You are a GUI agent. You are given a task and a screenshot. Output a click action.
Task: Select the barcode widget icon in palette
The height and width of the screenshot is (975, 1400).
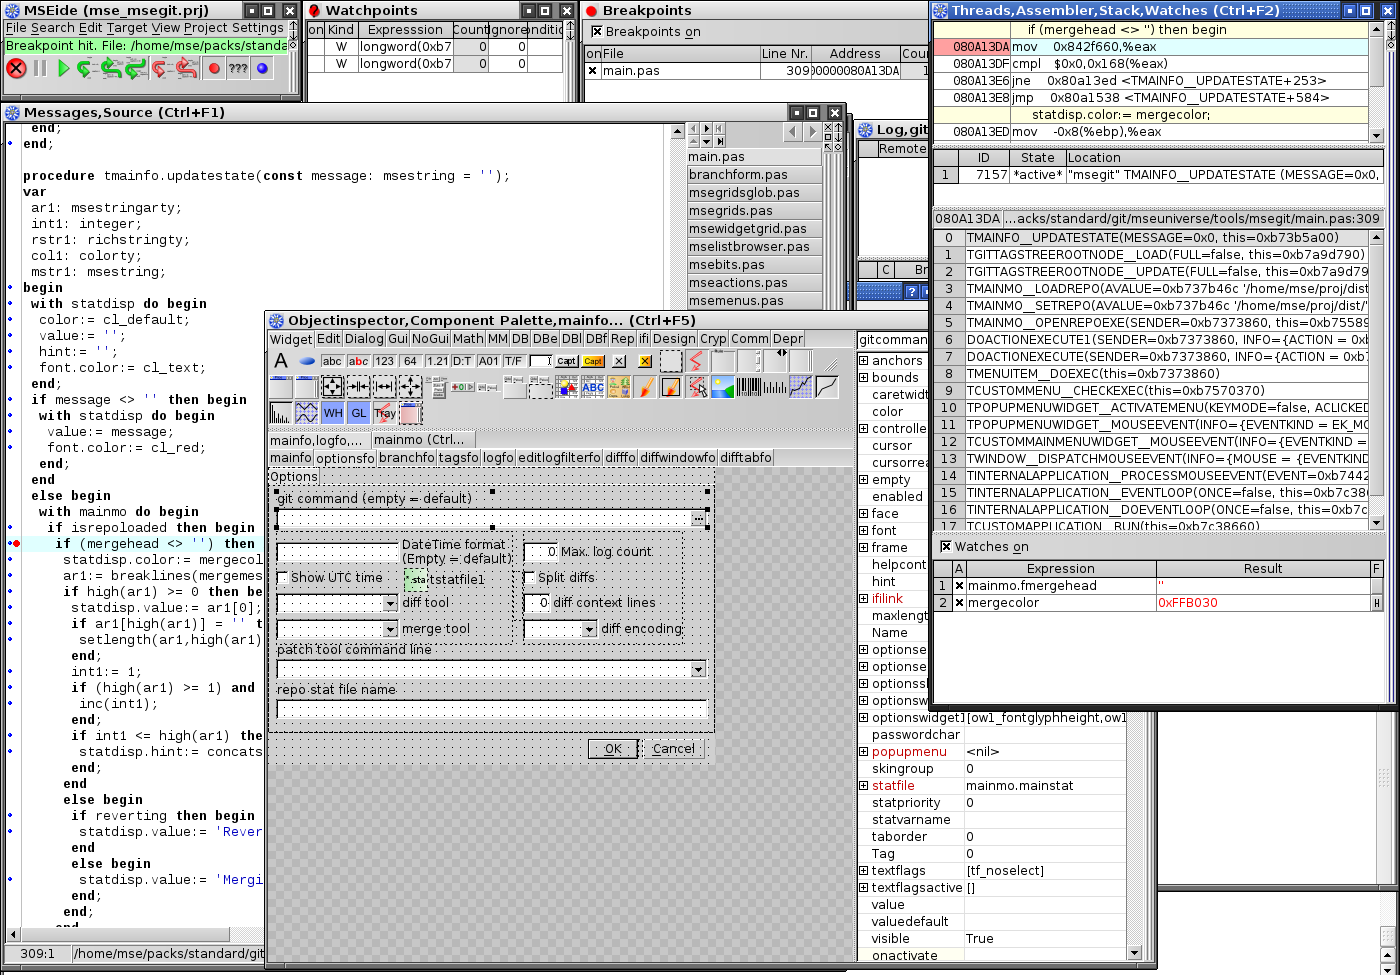point(749,386)
